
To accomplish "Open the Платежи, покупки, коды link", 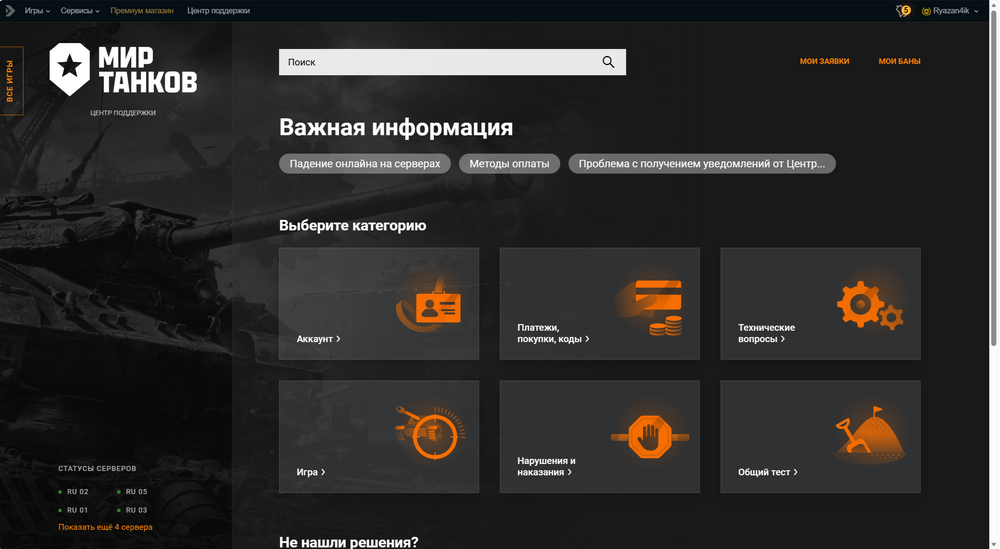I will [553, 333].
